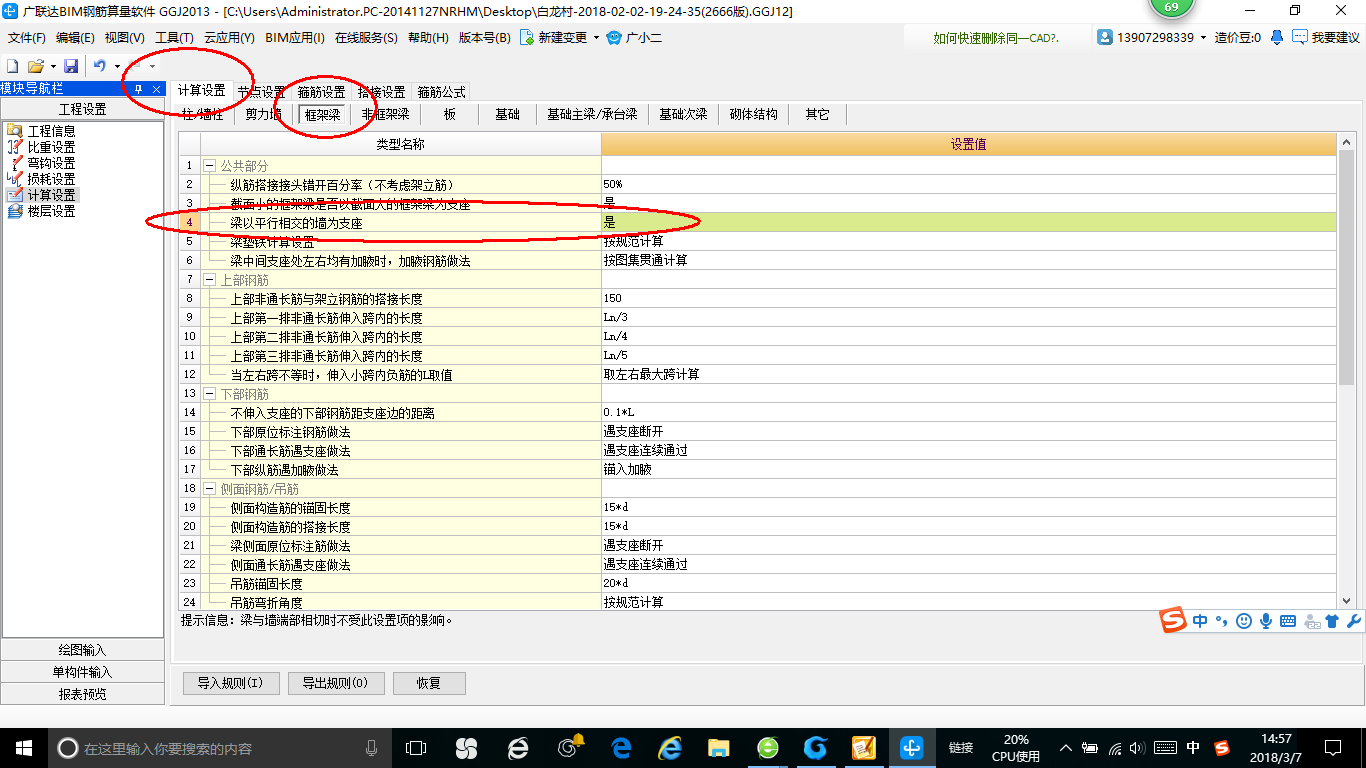
Task: Click the New file toolbar icon
Action: (x=13, y=66)
